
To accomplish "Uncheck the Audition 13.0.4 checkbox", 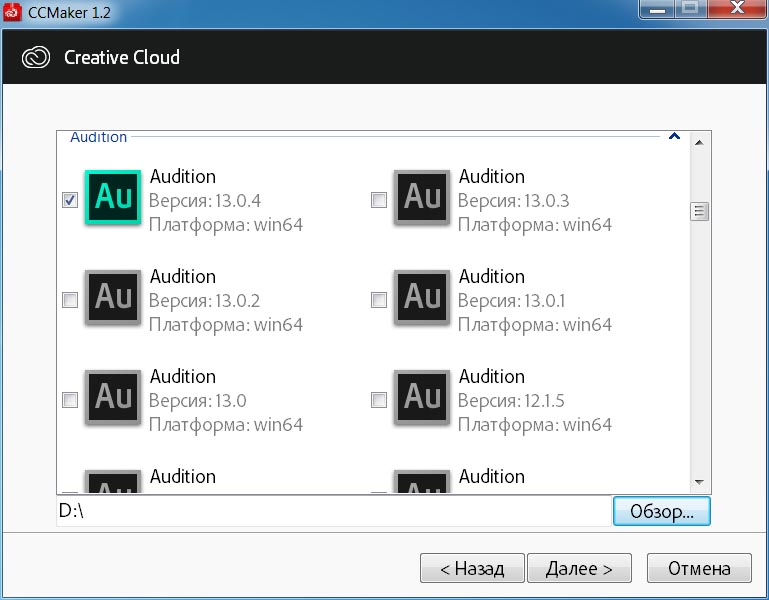I will [x=70, y=200].
